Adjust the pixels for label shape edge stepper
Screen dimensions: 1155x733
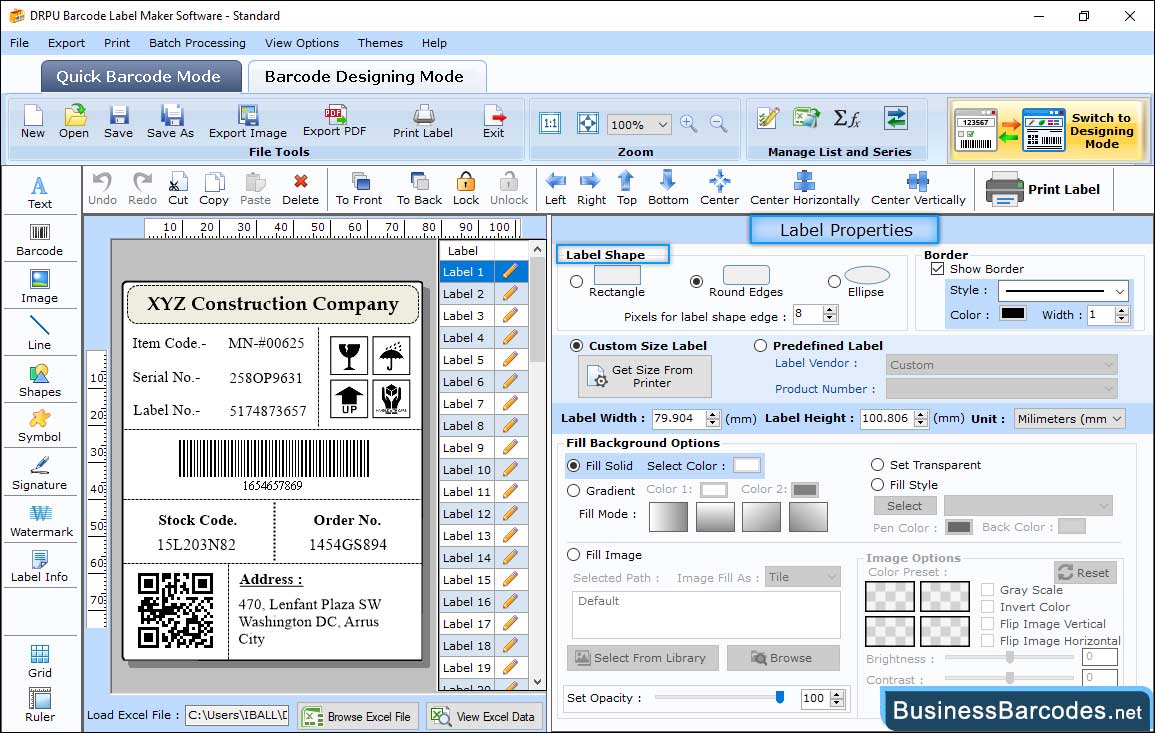click(830, 315)
